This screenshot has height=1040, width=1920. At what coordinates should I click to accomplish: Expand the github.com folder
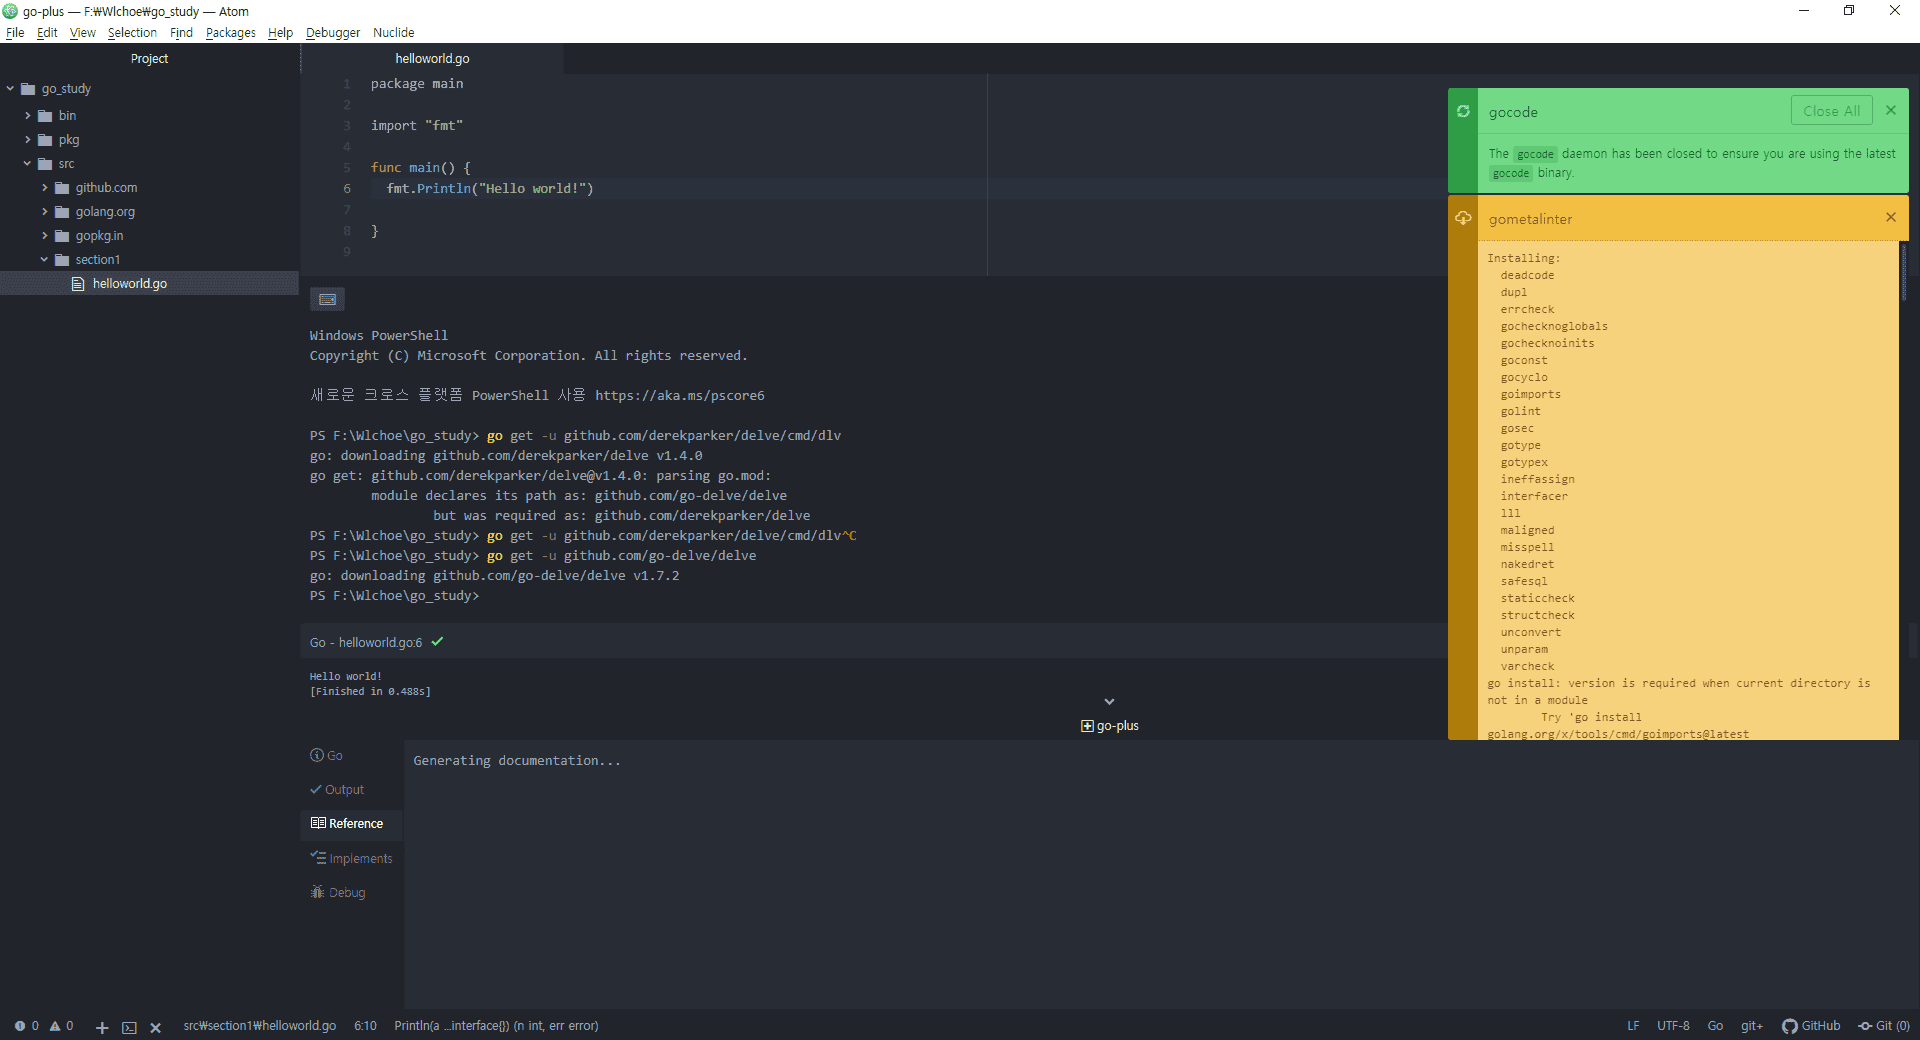coord(44,188)
